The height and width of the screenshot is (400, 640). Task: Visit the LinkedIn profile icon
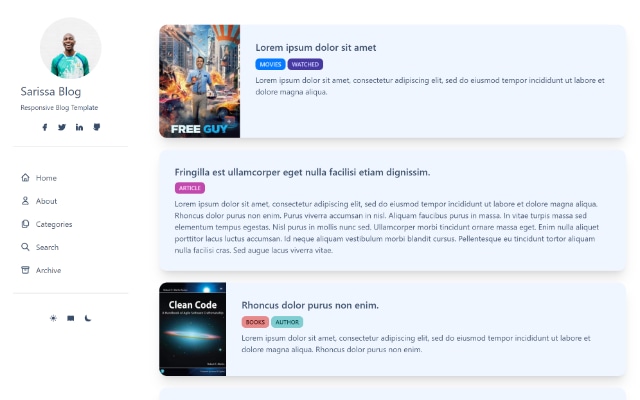79,127
